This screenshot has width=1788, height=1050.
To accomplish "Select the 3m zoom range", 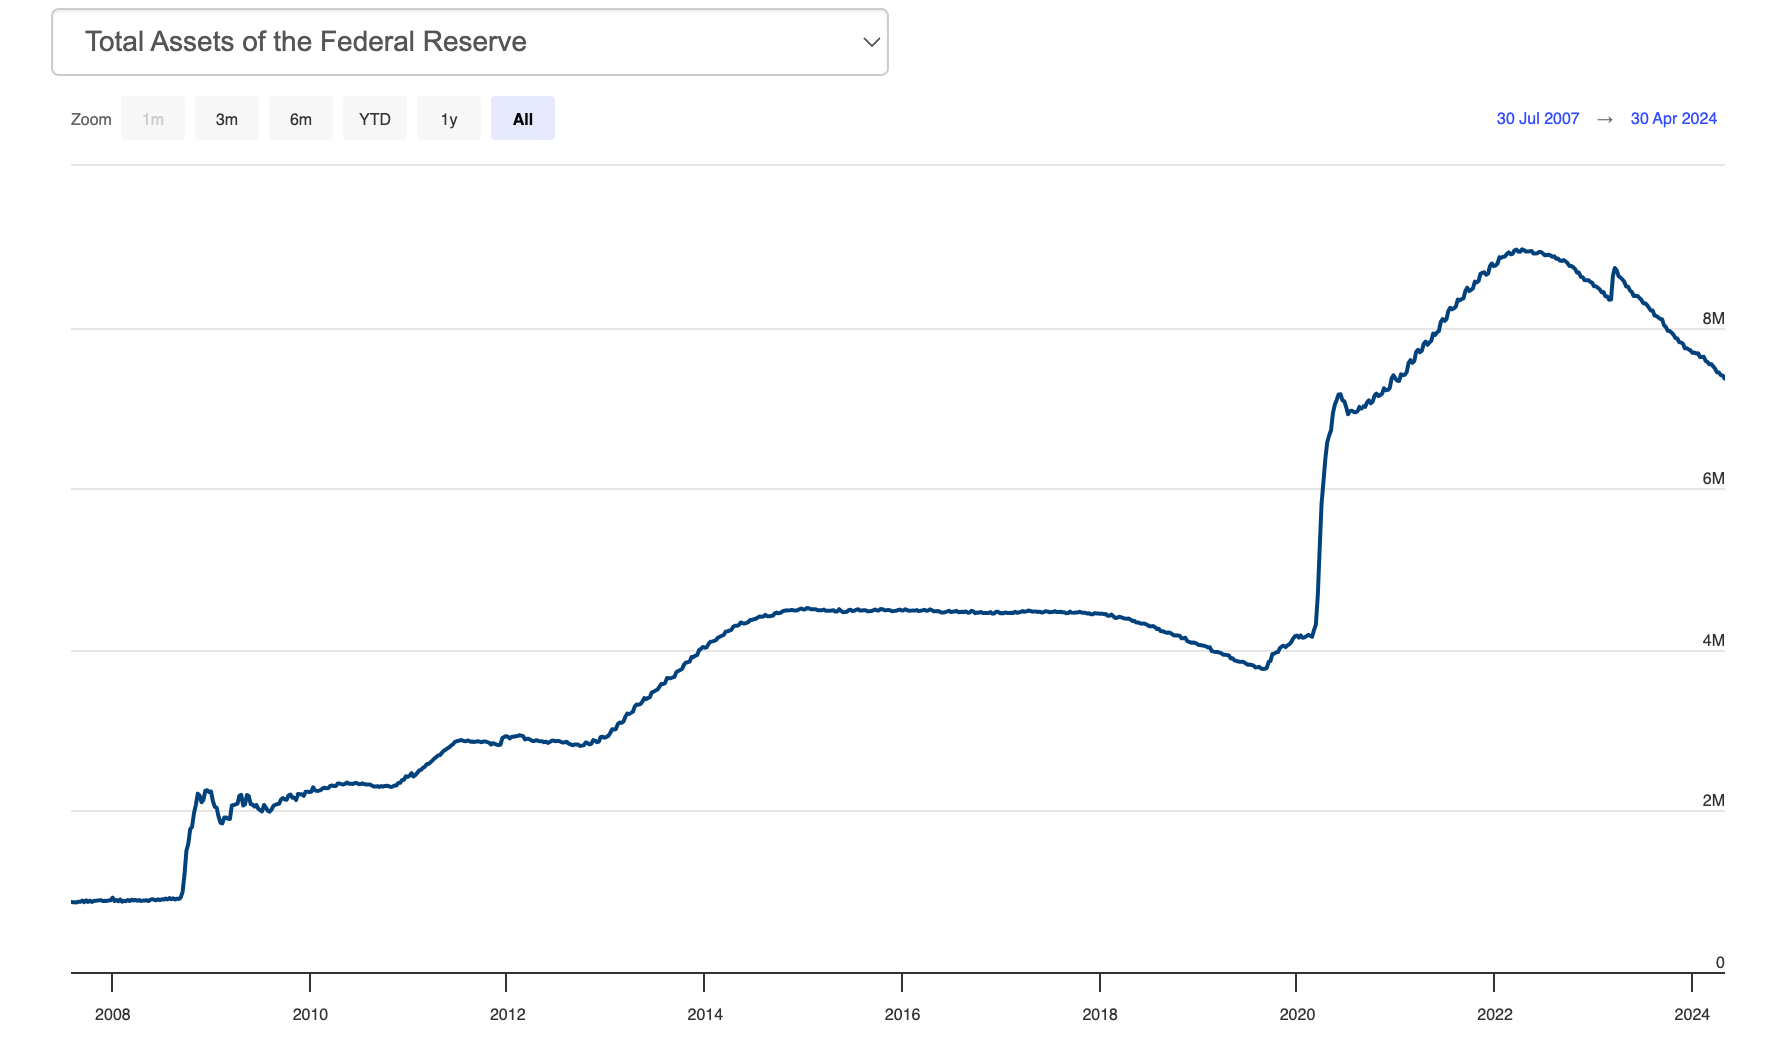I will pyautogui.click(x=227, y=119).
